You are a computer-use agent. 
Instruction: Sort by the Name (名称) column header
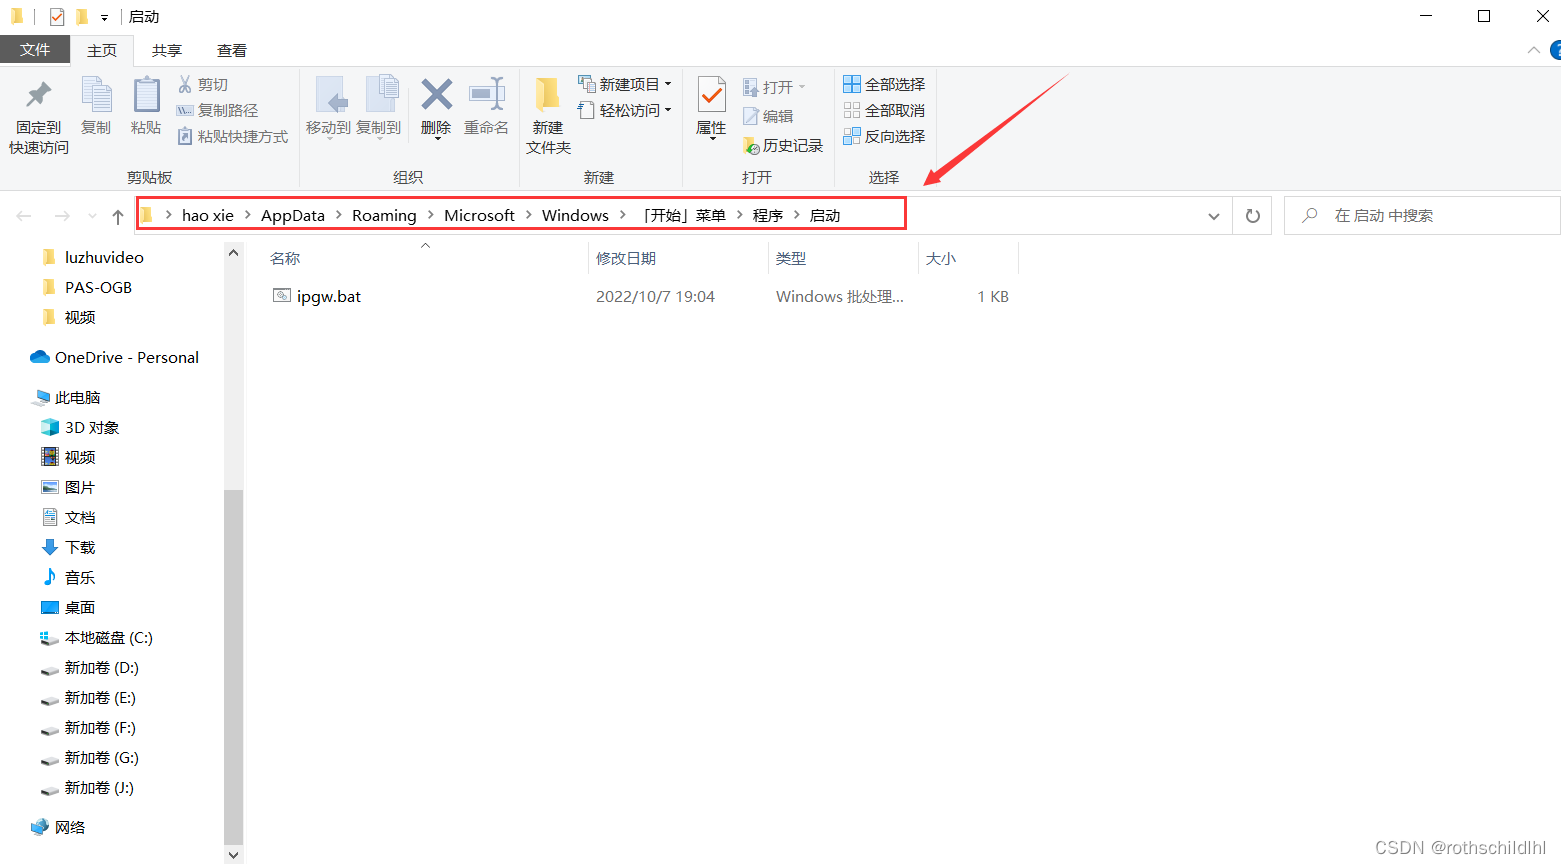[426, 258]
